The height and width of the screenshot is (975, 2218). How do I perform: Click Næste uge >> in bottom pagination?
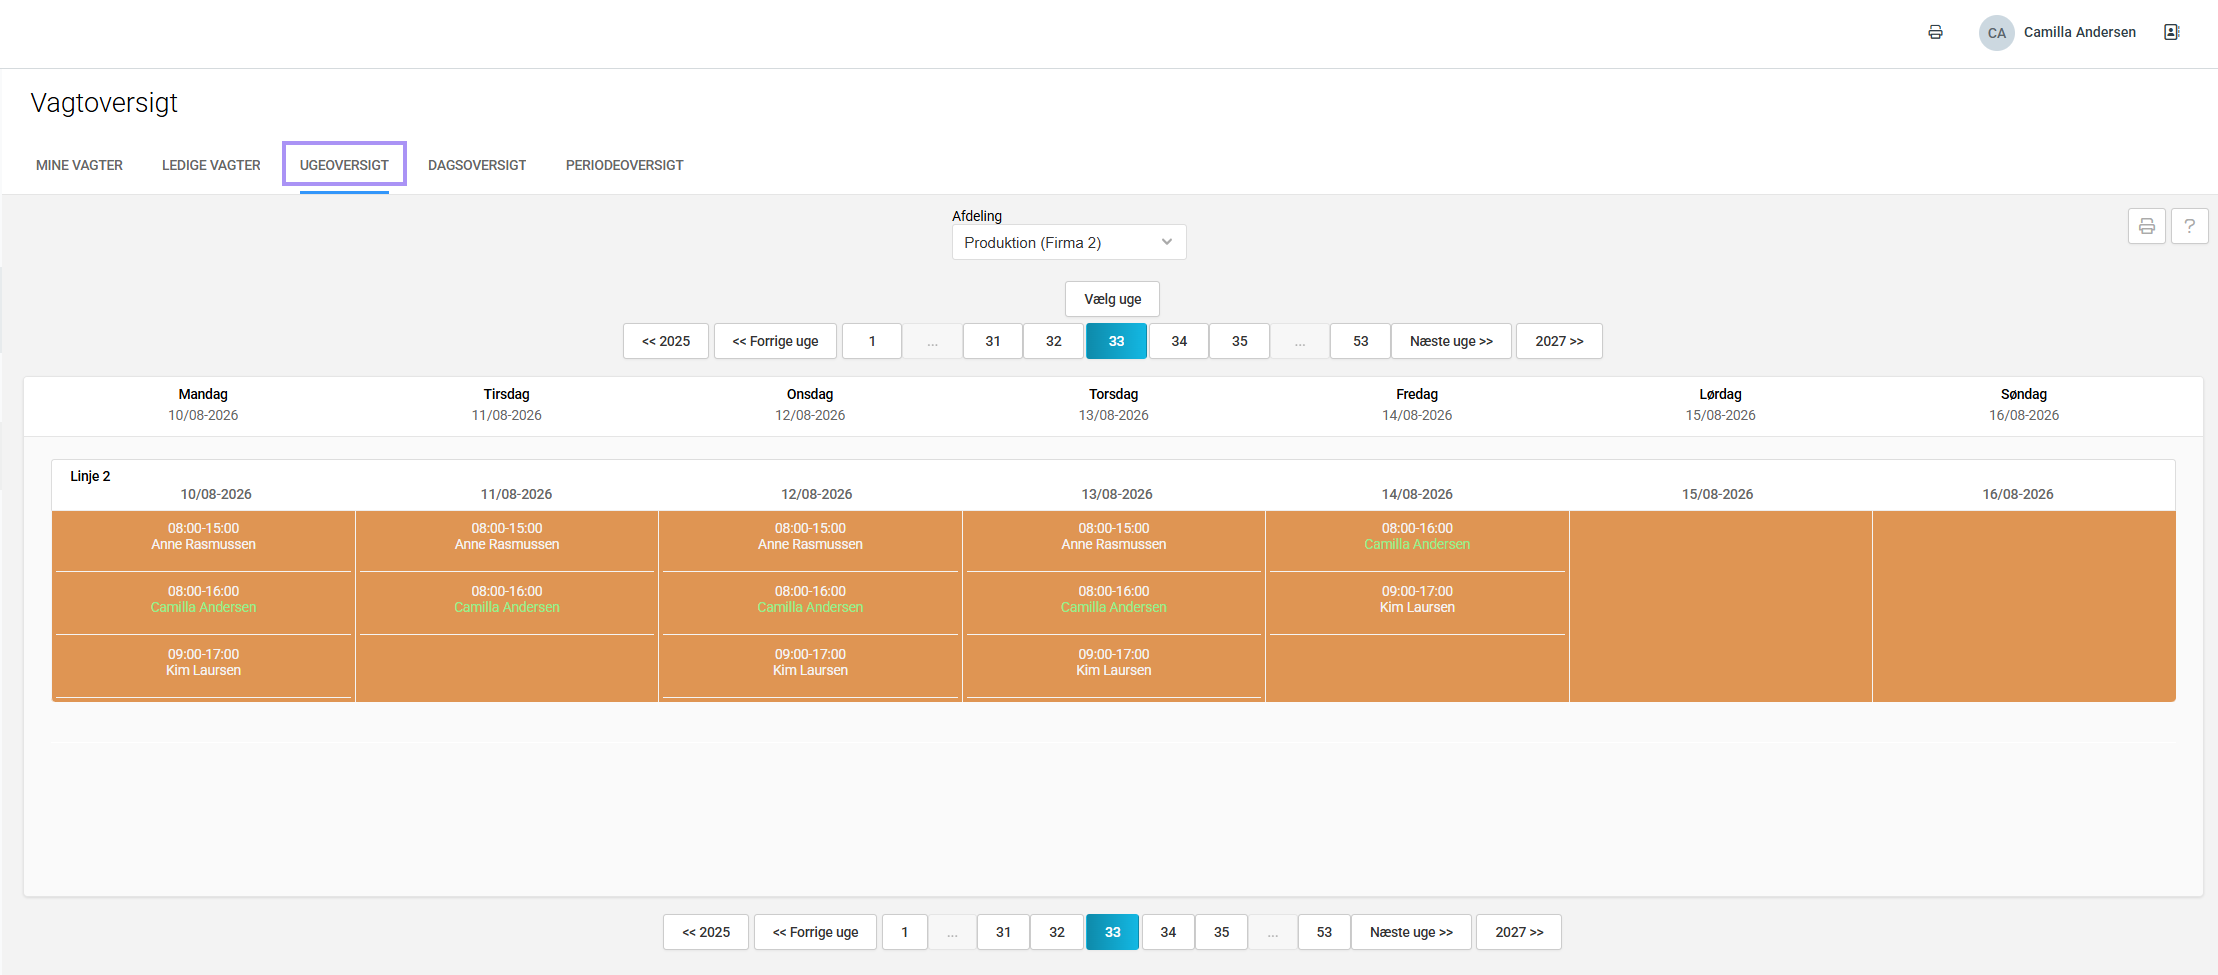pyautogui.click(x=1411, y=932)
